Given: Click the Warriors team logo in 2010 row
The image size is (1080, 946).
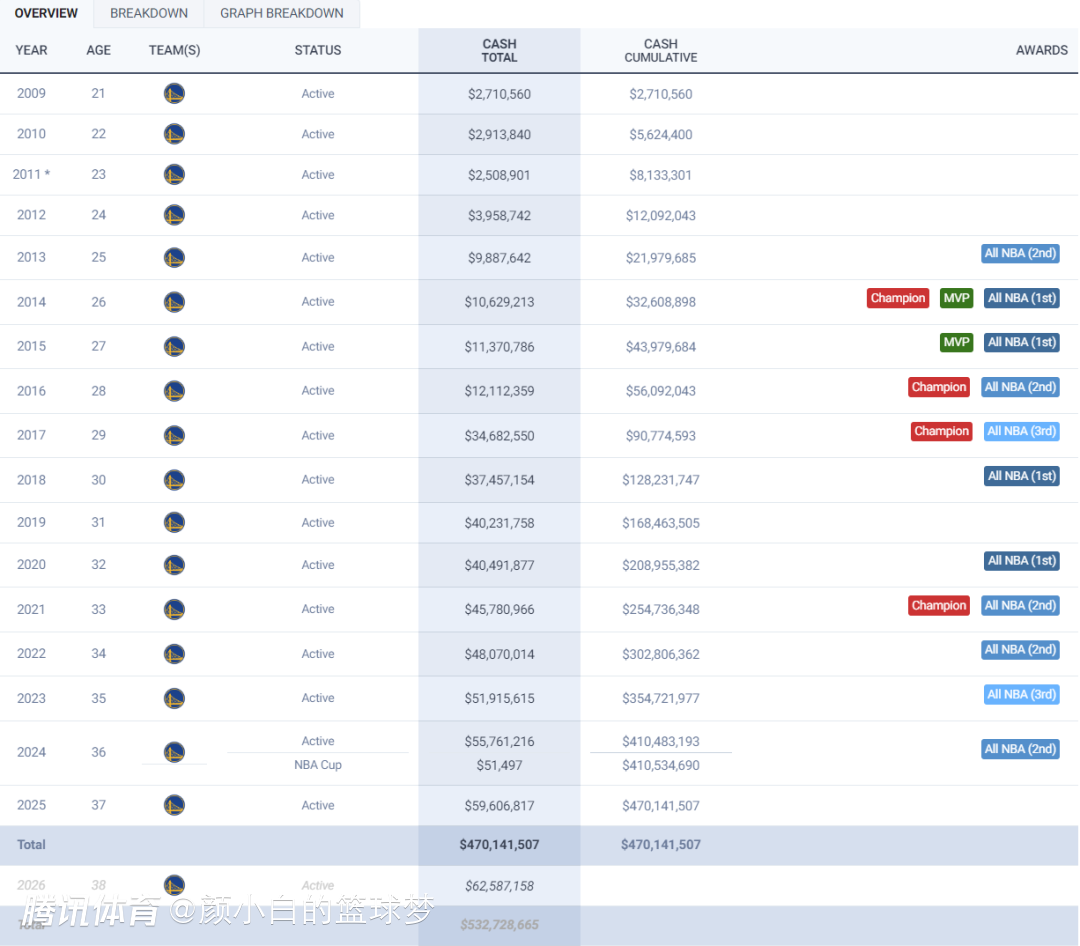Looking at the screenshot, I should (x=174, y=134).
